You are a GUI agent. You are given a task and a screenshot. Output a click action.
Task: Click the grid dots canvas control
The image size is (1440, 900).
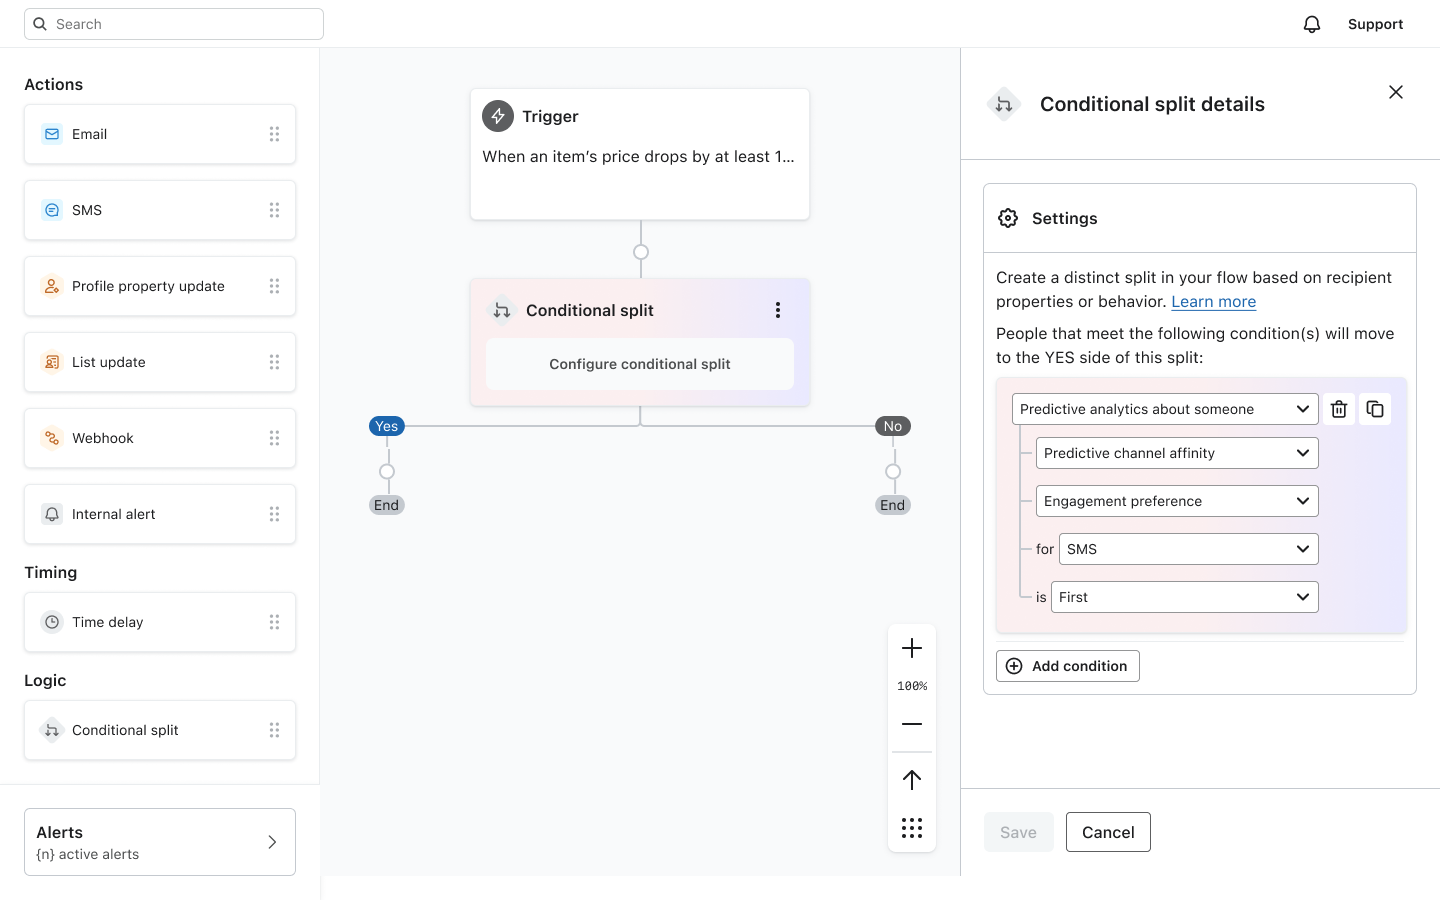click(x=911, y=828)
